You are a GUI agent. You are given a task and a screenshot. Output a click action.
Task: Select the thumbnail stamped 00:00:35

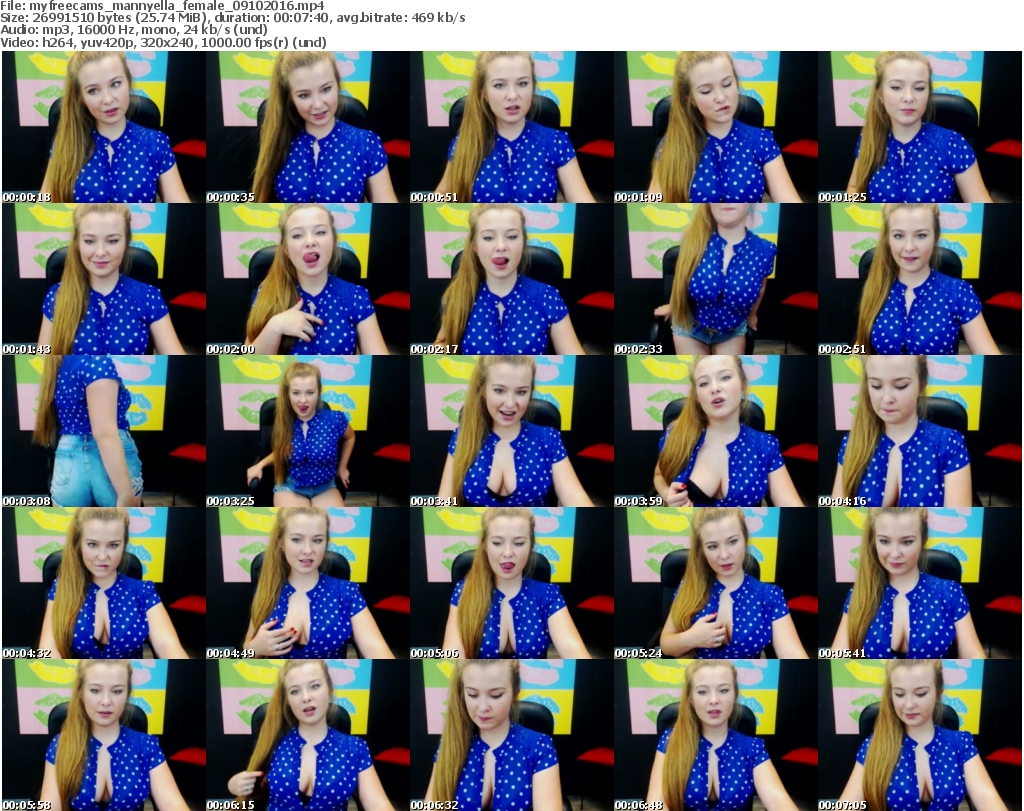point(308,127)
